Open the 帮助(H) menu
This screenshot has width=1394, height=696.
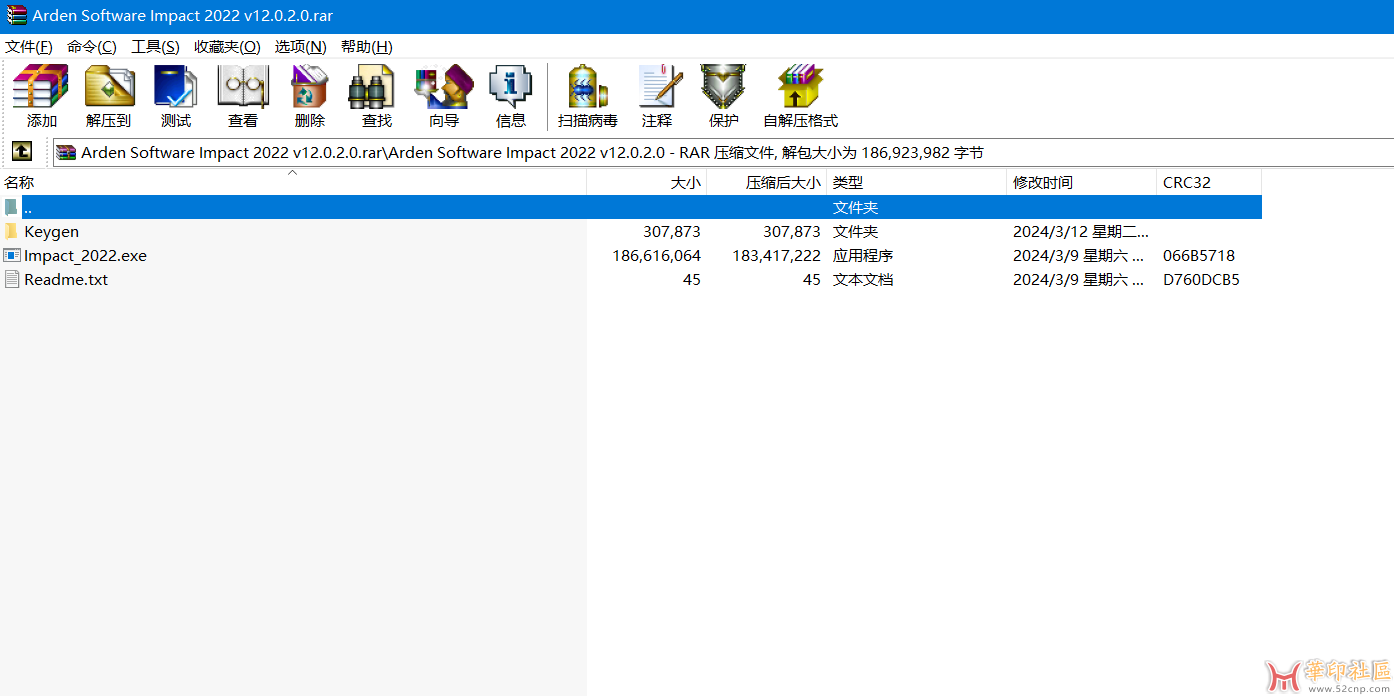[367, 47]
